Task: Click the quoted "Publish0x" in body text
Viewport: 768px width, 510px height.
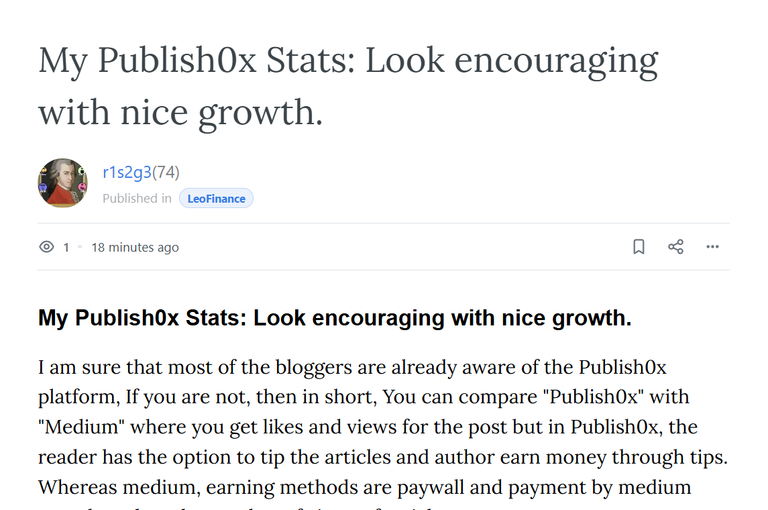Action: coord(594,397)
